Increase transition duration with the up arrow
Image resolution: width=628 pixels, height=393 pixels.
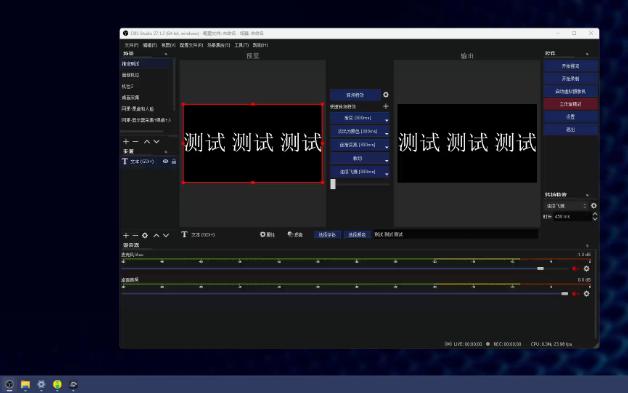point(595,214)
